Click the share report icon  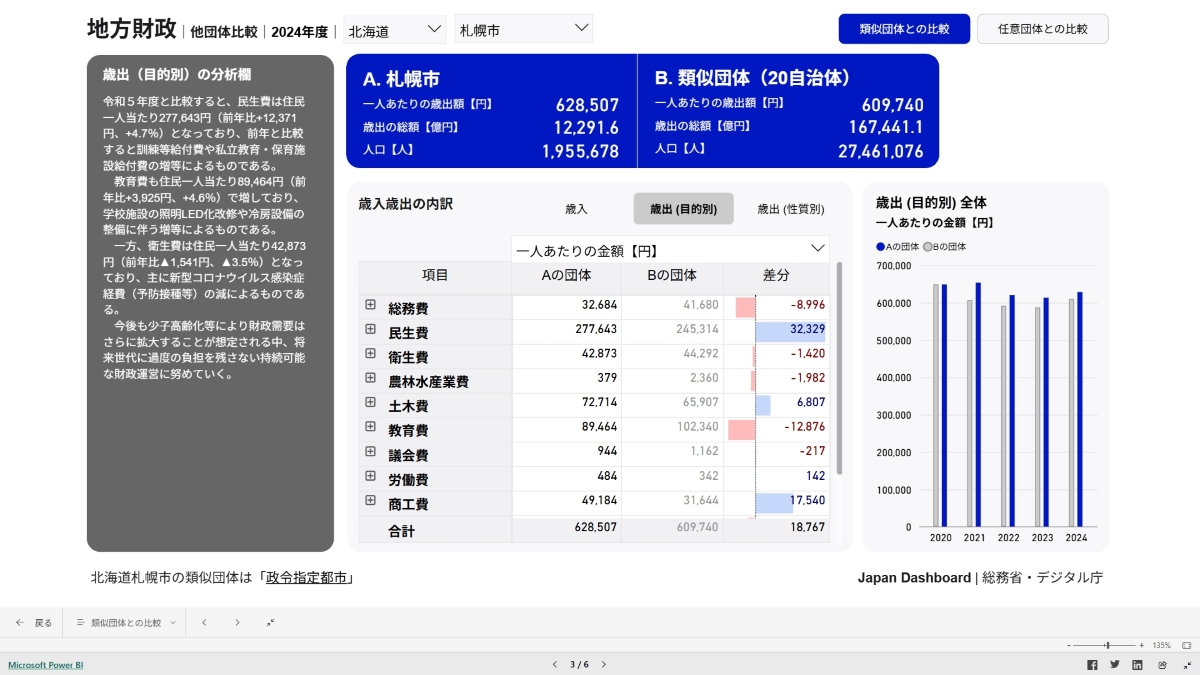point(1162,664)
